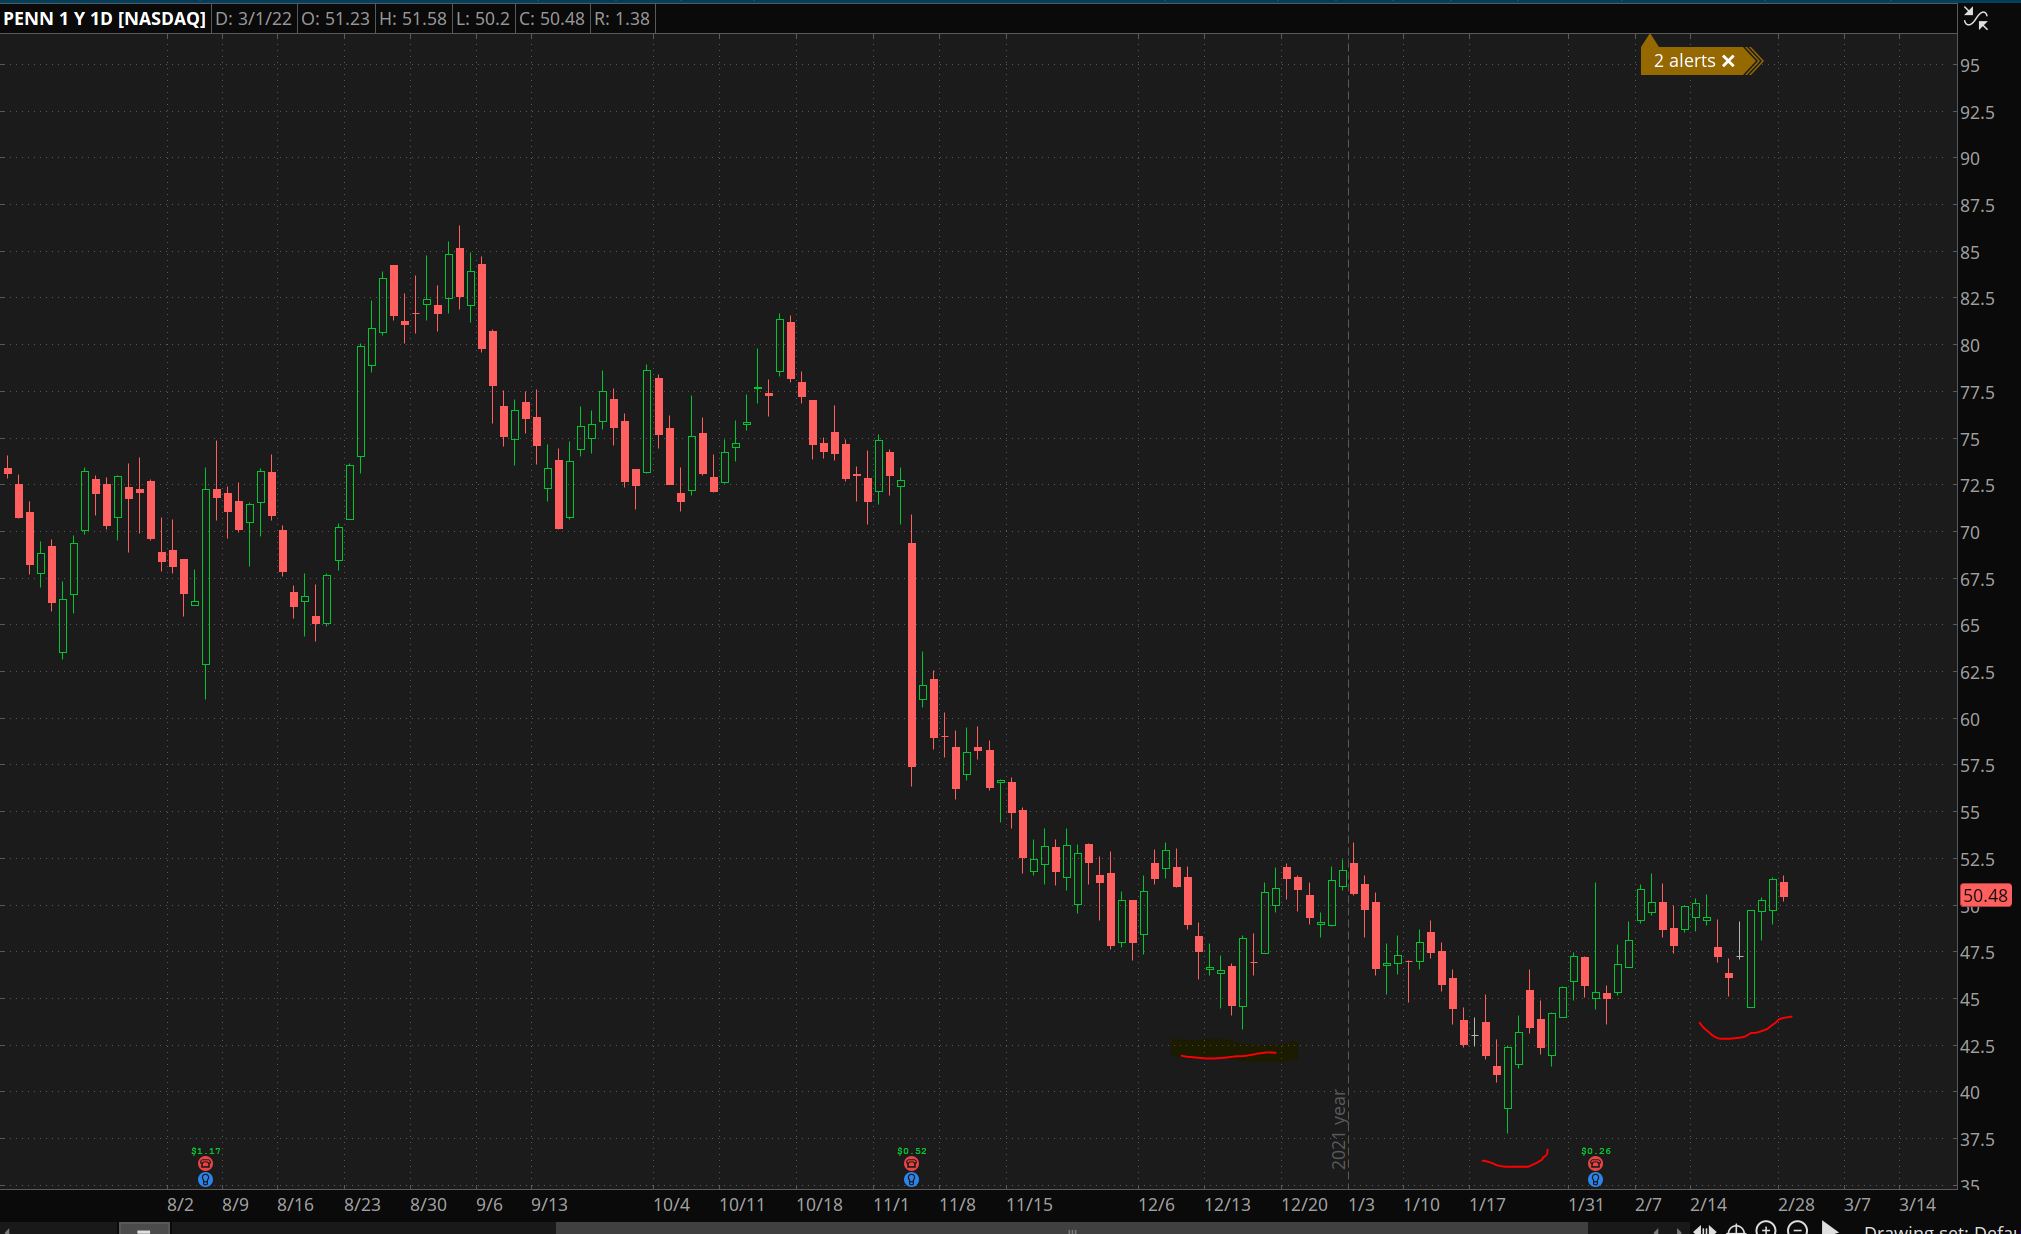Image resolution: width=2021 pixels, height=1234 pixels.
Task: Click the 50.48 last price bubble
Action: 1984,895
